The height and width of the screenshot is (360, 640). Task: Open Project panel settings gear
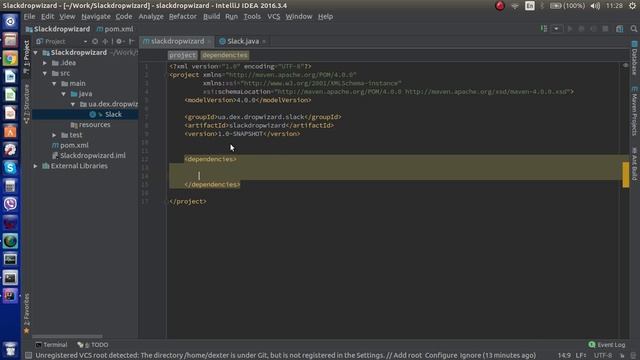(119, 42)
